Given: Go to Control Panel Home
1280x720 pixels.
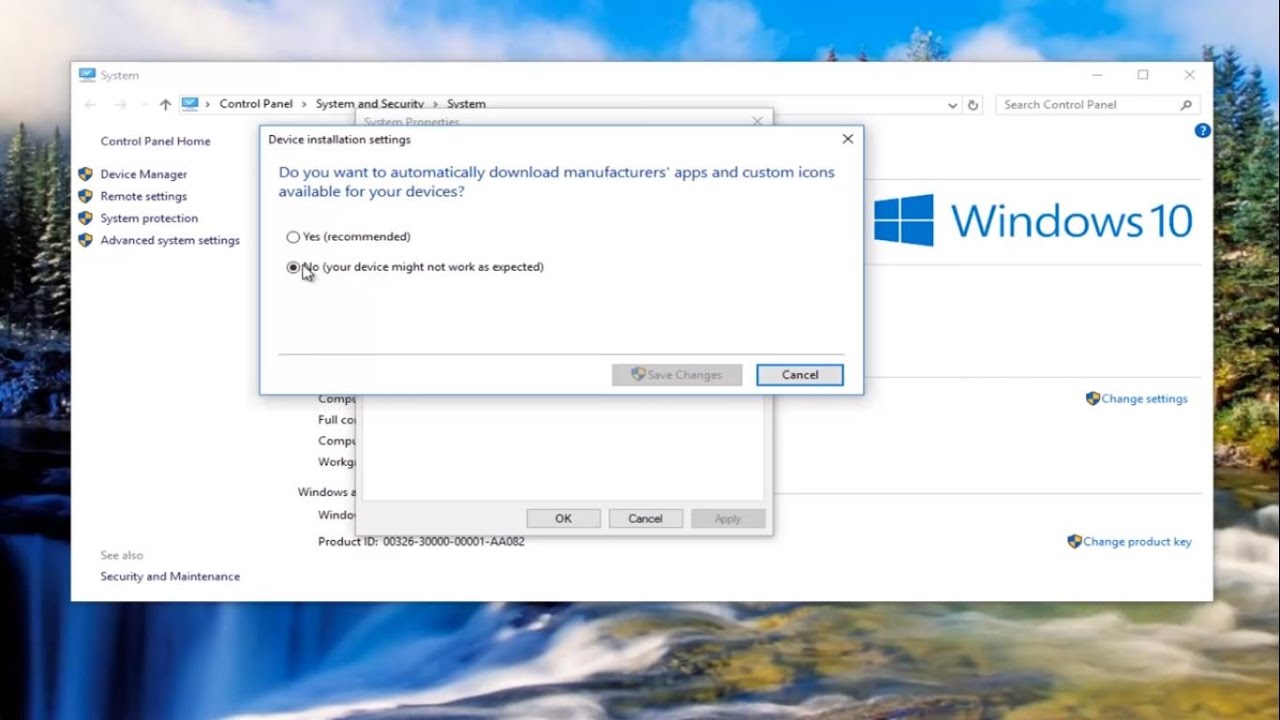Looking at the screenshot, I should coord(155,141).
